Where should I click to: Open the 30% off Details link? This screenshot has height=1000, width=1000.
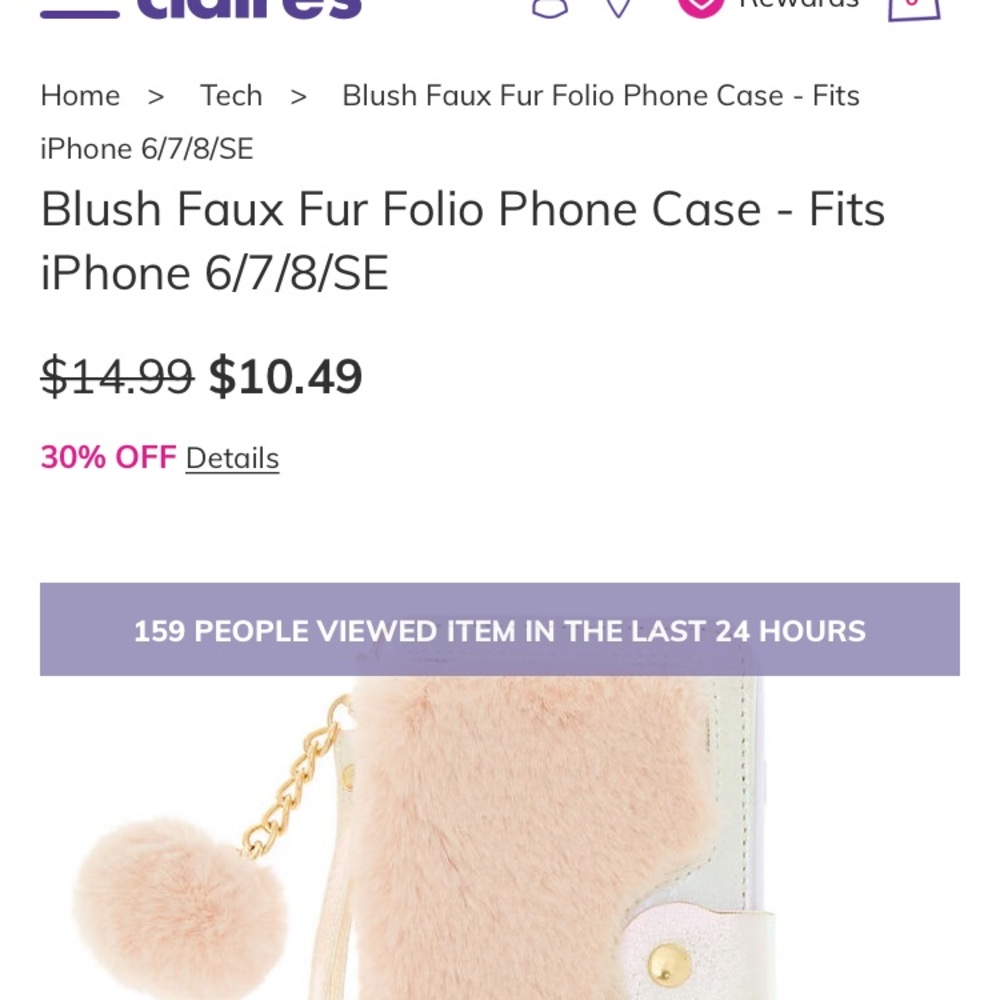[232, 458]
